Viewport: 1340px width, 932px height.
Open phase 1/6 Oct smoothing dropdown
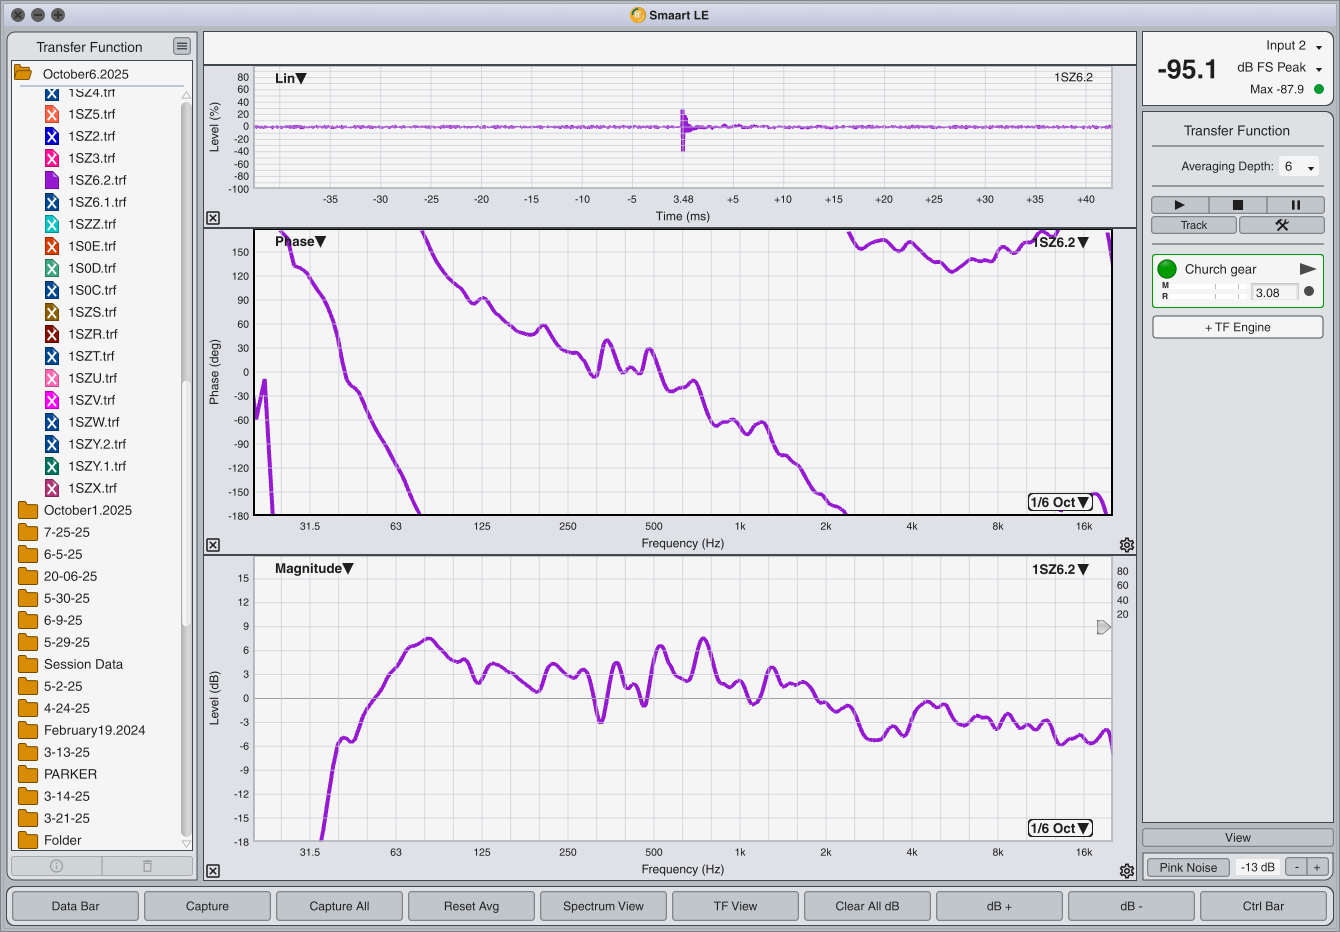1060,502
